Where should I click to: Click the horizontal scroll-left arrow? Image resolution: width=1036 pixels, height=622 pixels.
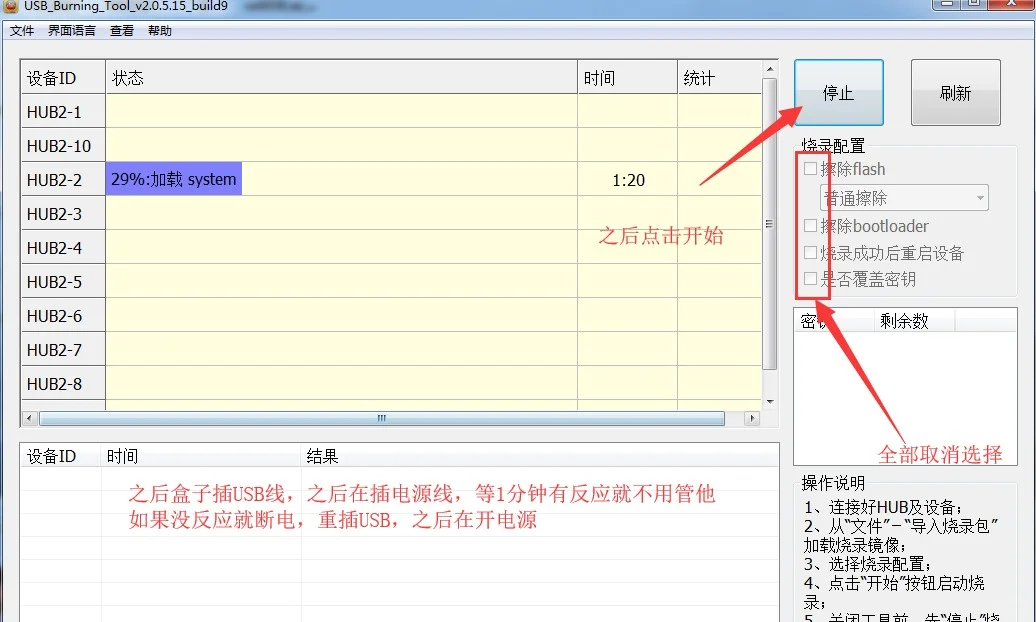29,418
